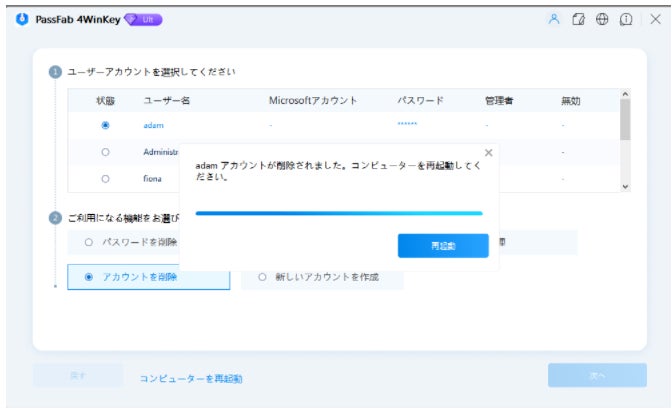Viewport: 672px width, 410px height.
Task: Click the 管理者 column header
Action: click(x=499, y=101)
